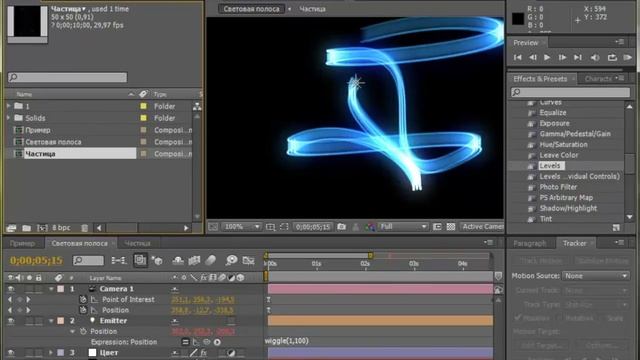Open the Motion Source dropdown
This screenshot has height=360, width=640.
596,276
